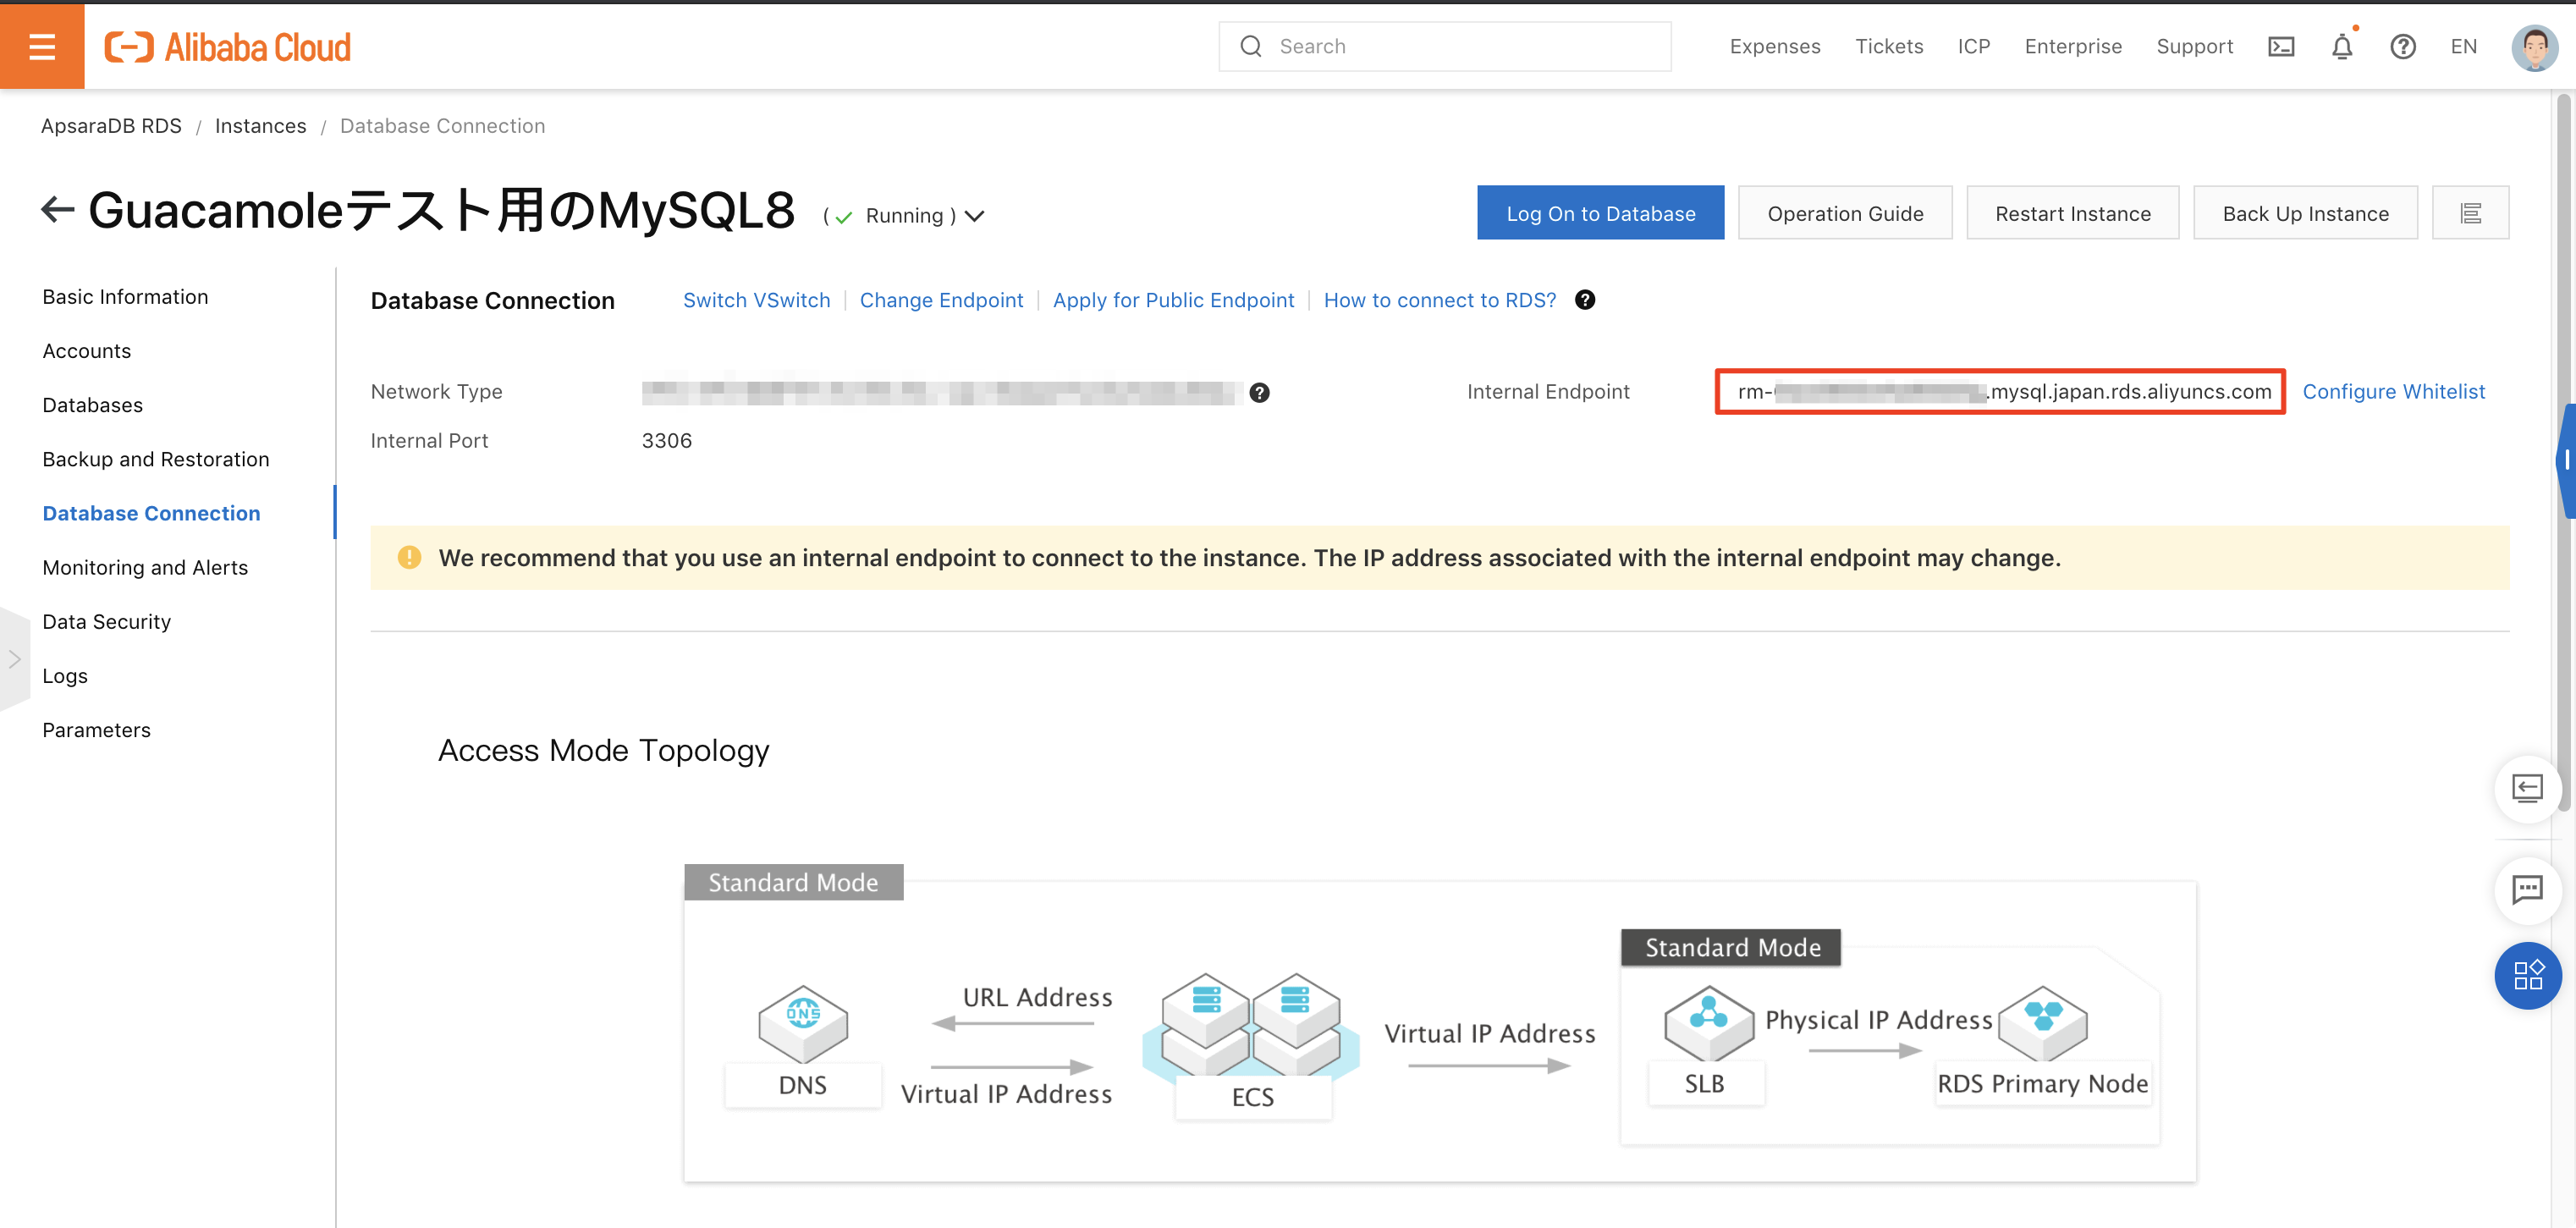2576x1228 pixels.
Task: Open the floating chat feedback icon
Action: pos(2527,889)
